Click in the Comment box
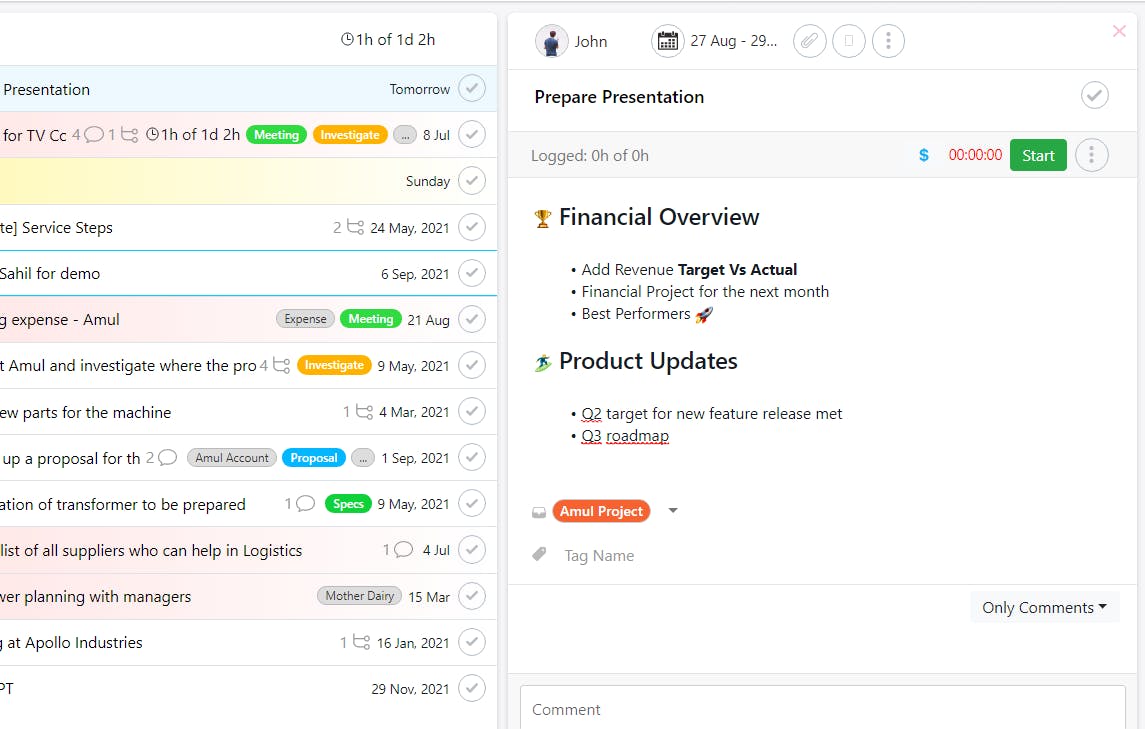This screenshot has width=1145, height=729. coord(822,709)
